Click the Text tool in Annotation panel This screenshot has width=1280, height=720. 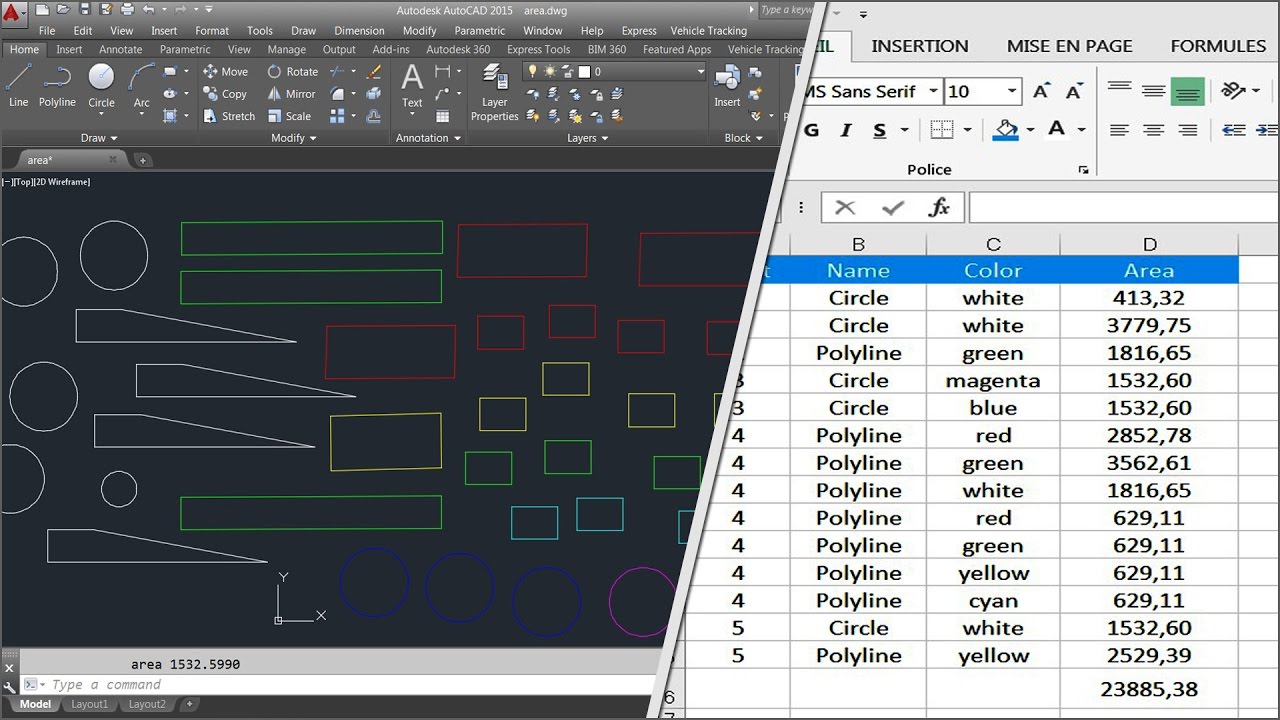pyautogui.click(x=412, y=85)
